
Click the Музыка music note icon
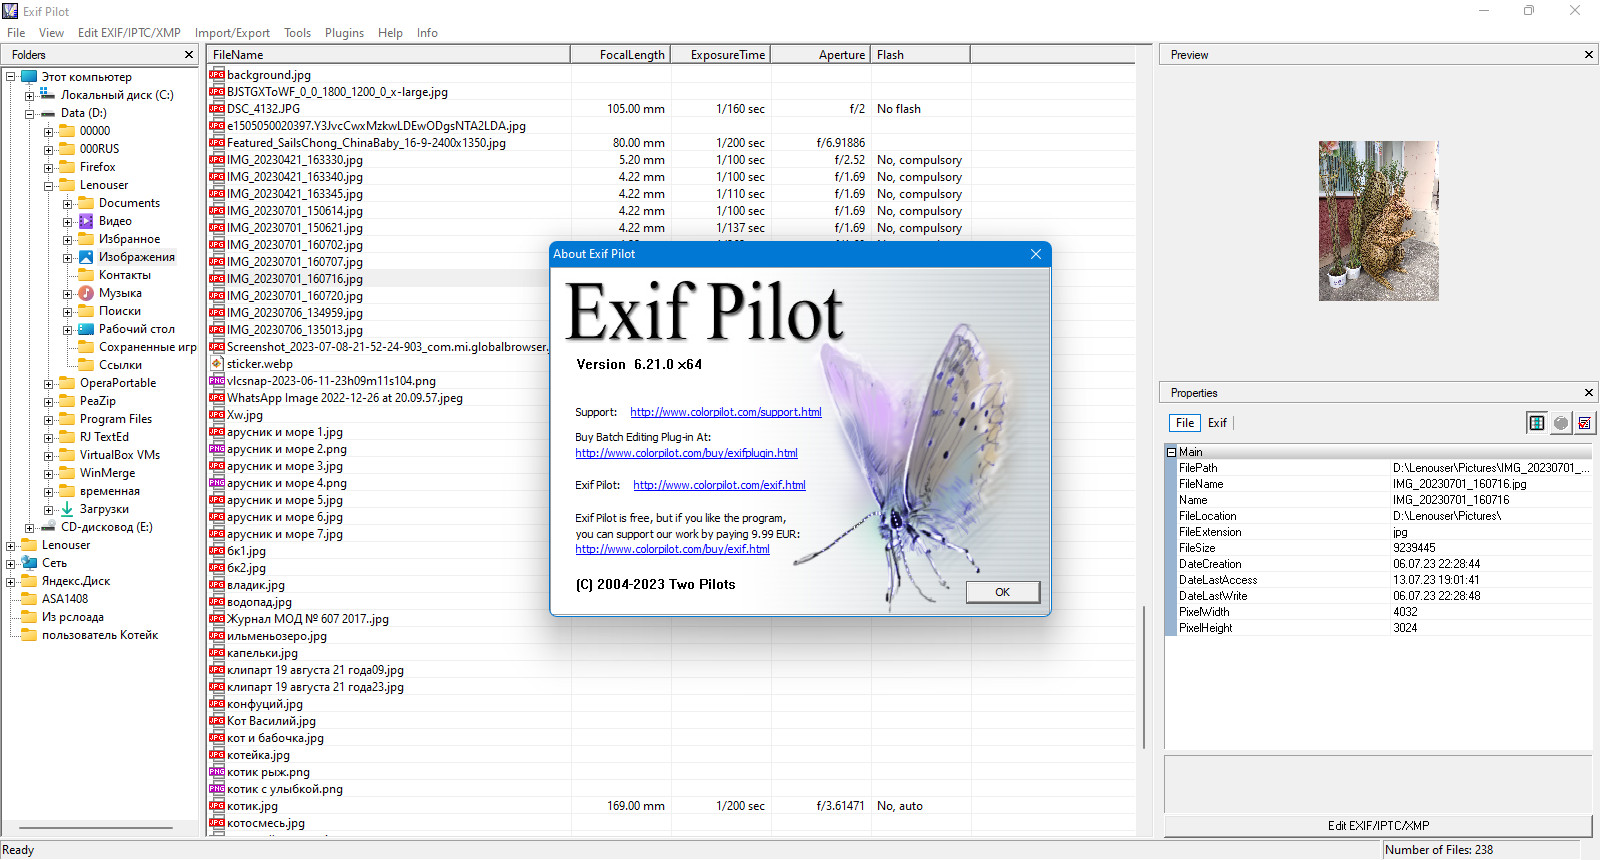86,293
